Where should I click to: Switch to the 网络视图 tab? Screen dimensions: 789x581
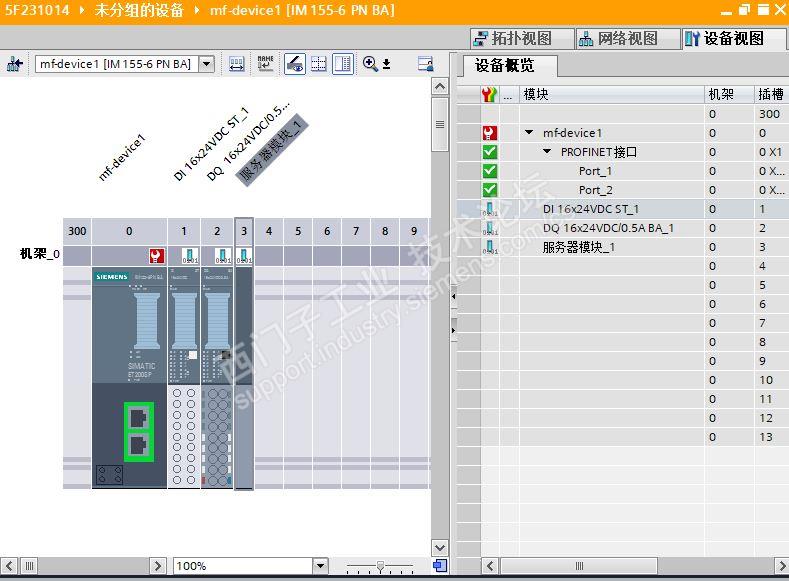pyautogui.click(x=627, y=39)
